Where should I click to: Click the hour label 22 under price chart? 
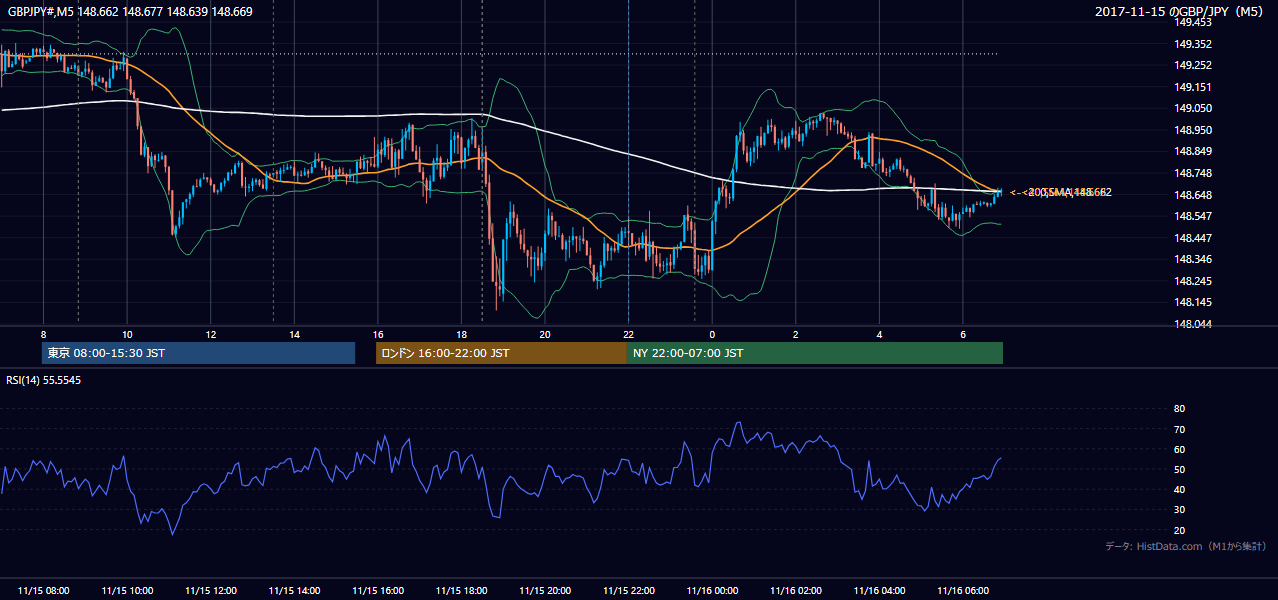coord(628,334)
